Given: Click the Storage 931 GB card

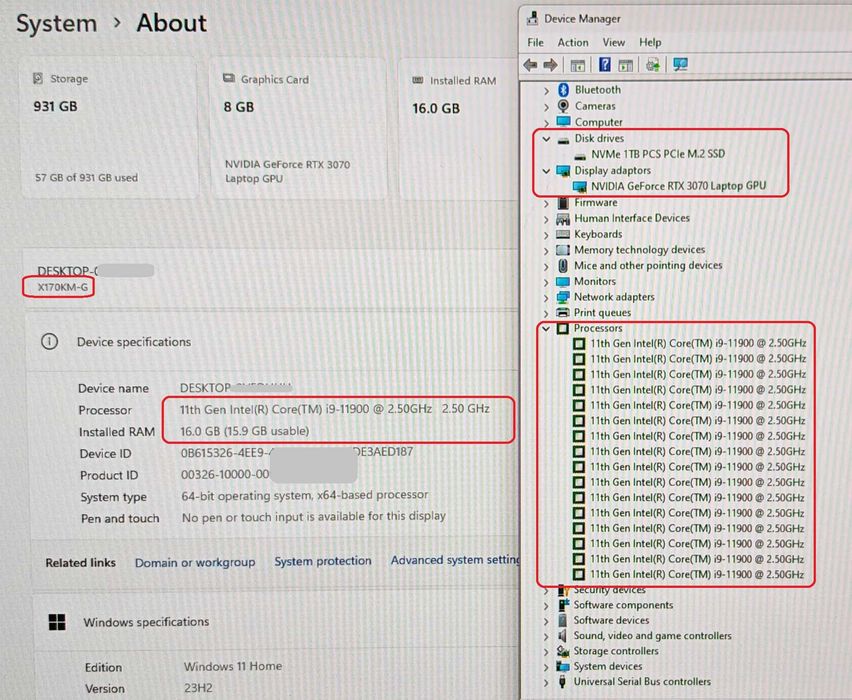Looking at the screenshot, I should [x=109, y=128].
